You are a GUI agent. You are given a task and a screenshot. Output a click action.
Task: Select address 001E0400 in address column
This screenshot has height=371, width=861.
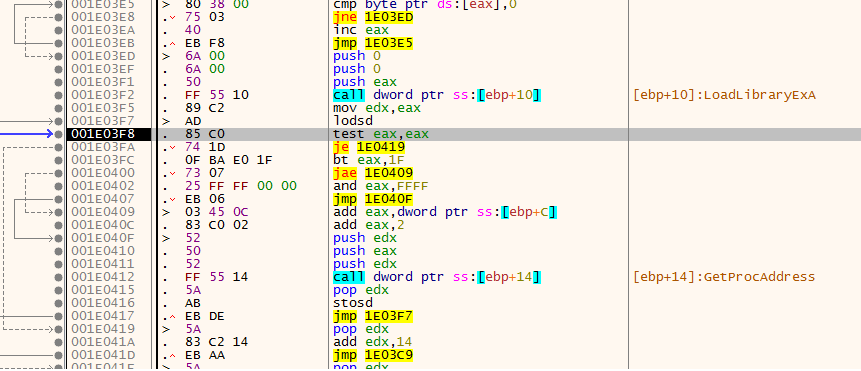103,173
